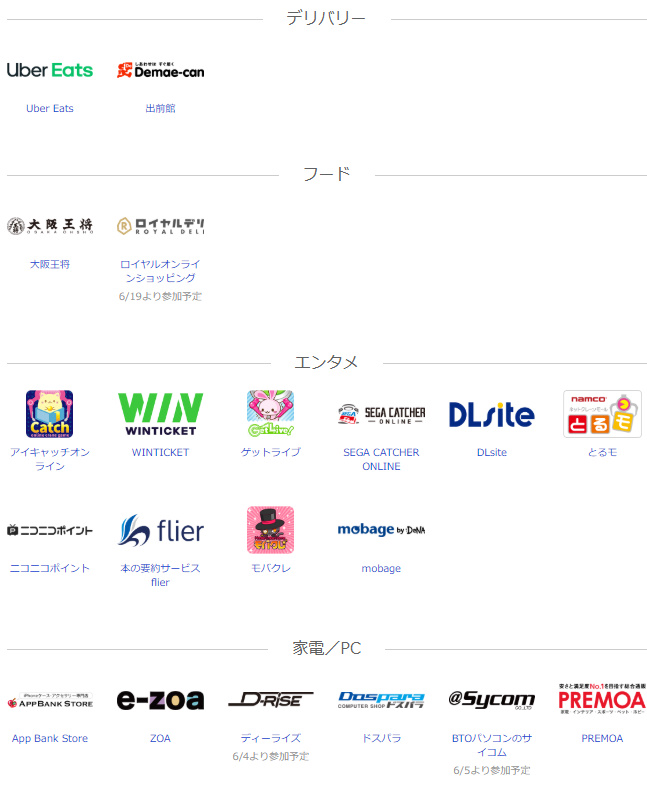The height and width of the screenshot is (787, 647).
Task: Open the PREMOA text link
Action: point(602,738)
